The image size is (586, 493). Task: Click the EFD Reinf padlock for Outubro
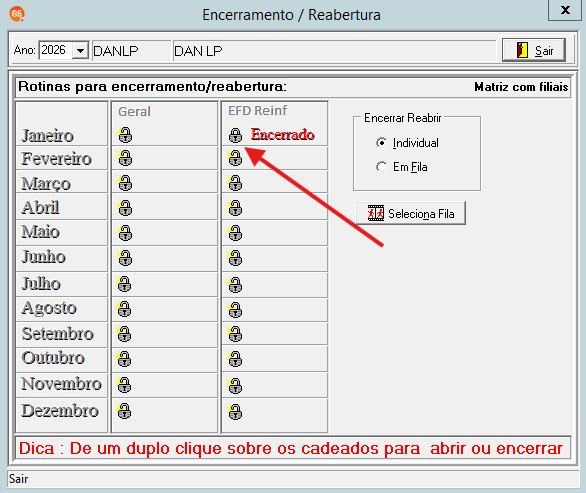235,359
